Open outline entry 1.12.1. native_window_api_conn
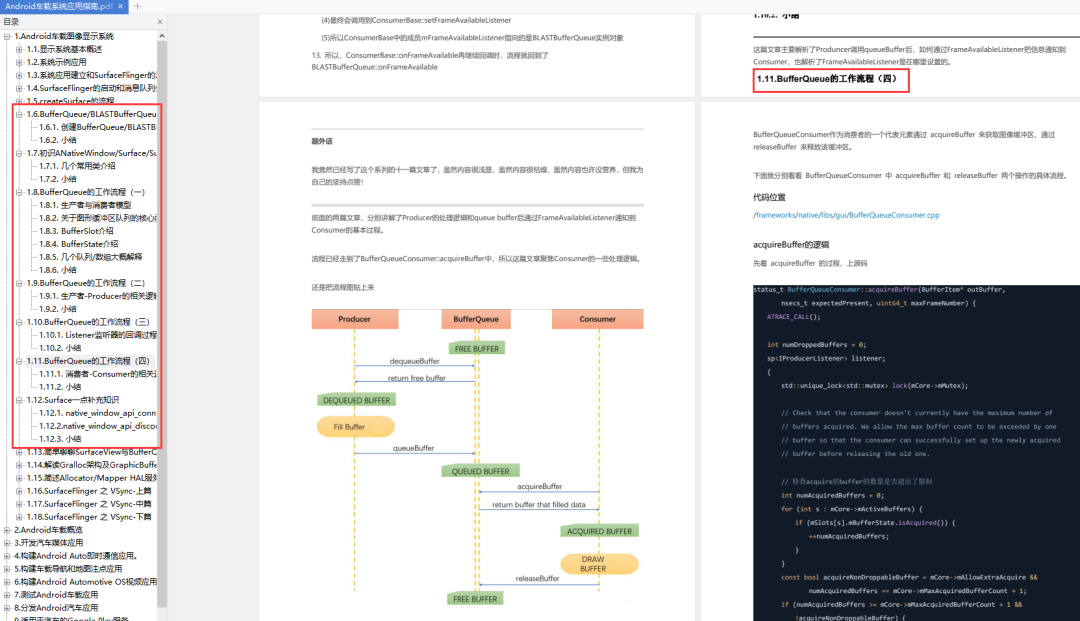Image resolution: width=1080 pixels, height=621 pixels. 97,413
